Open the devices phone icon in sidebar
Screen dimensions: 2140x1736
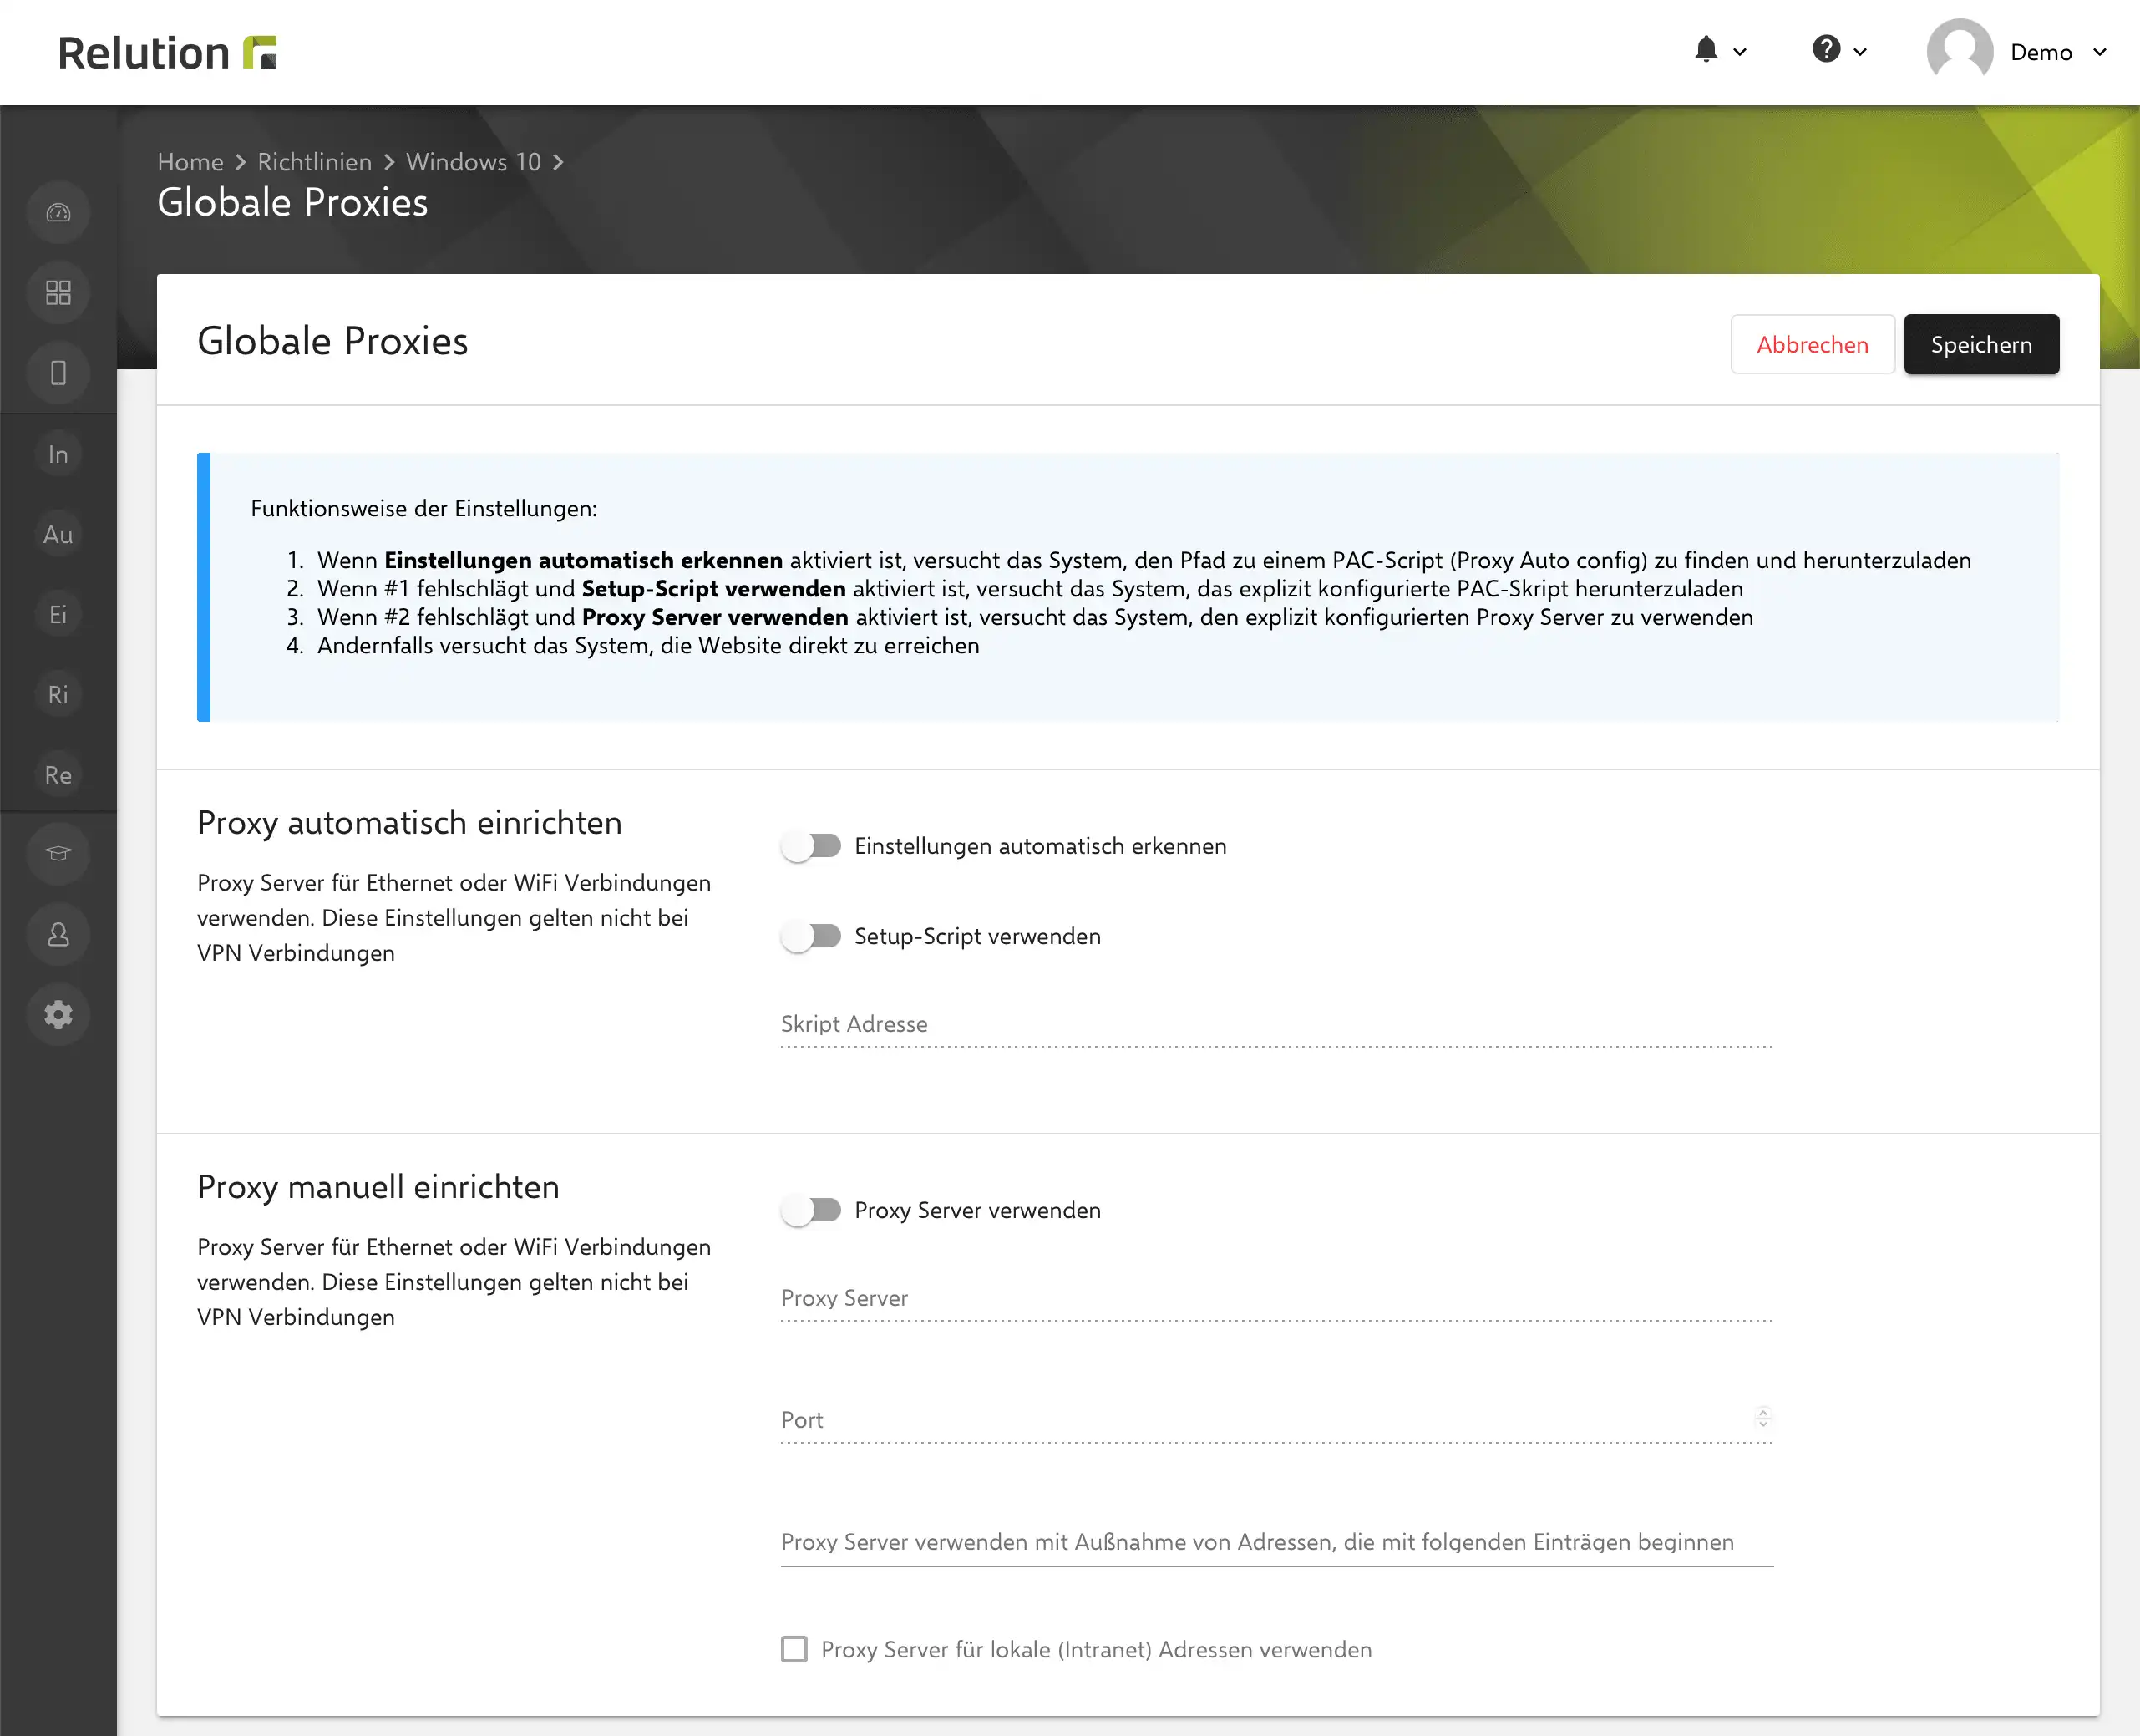point(58,372)
